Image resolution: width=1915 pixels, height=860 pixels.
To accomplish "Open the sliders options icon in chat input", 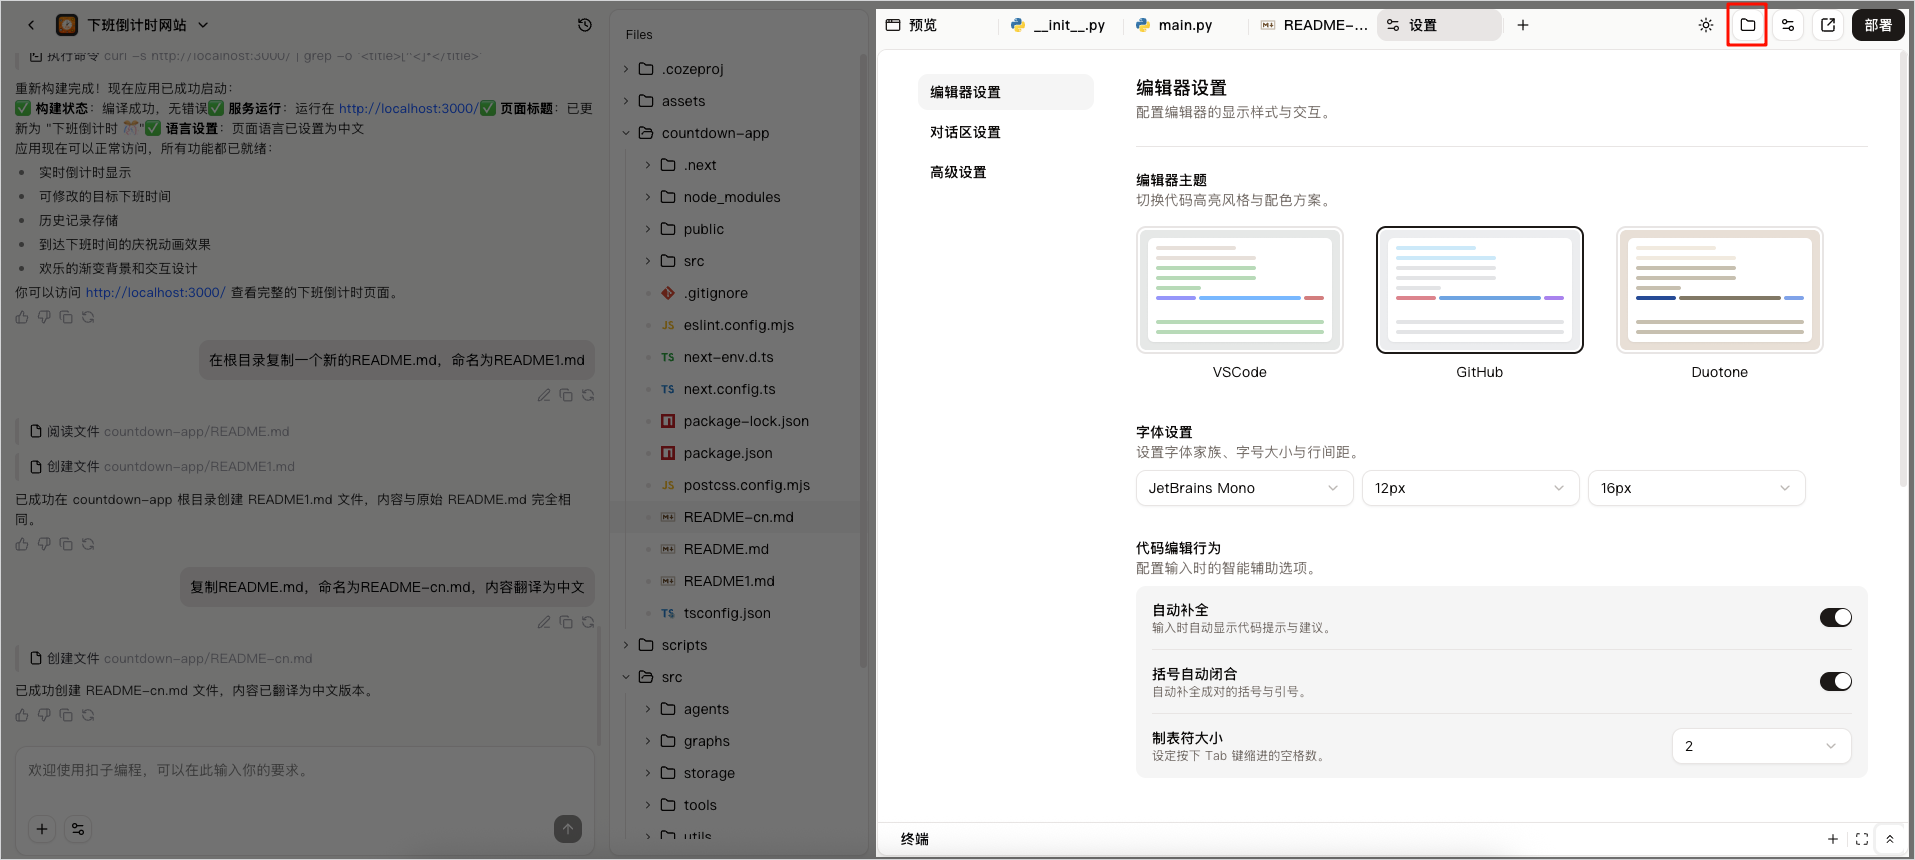I will (78, 829).
